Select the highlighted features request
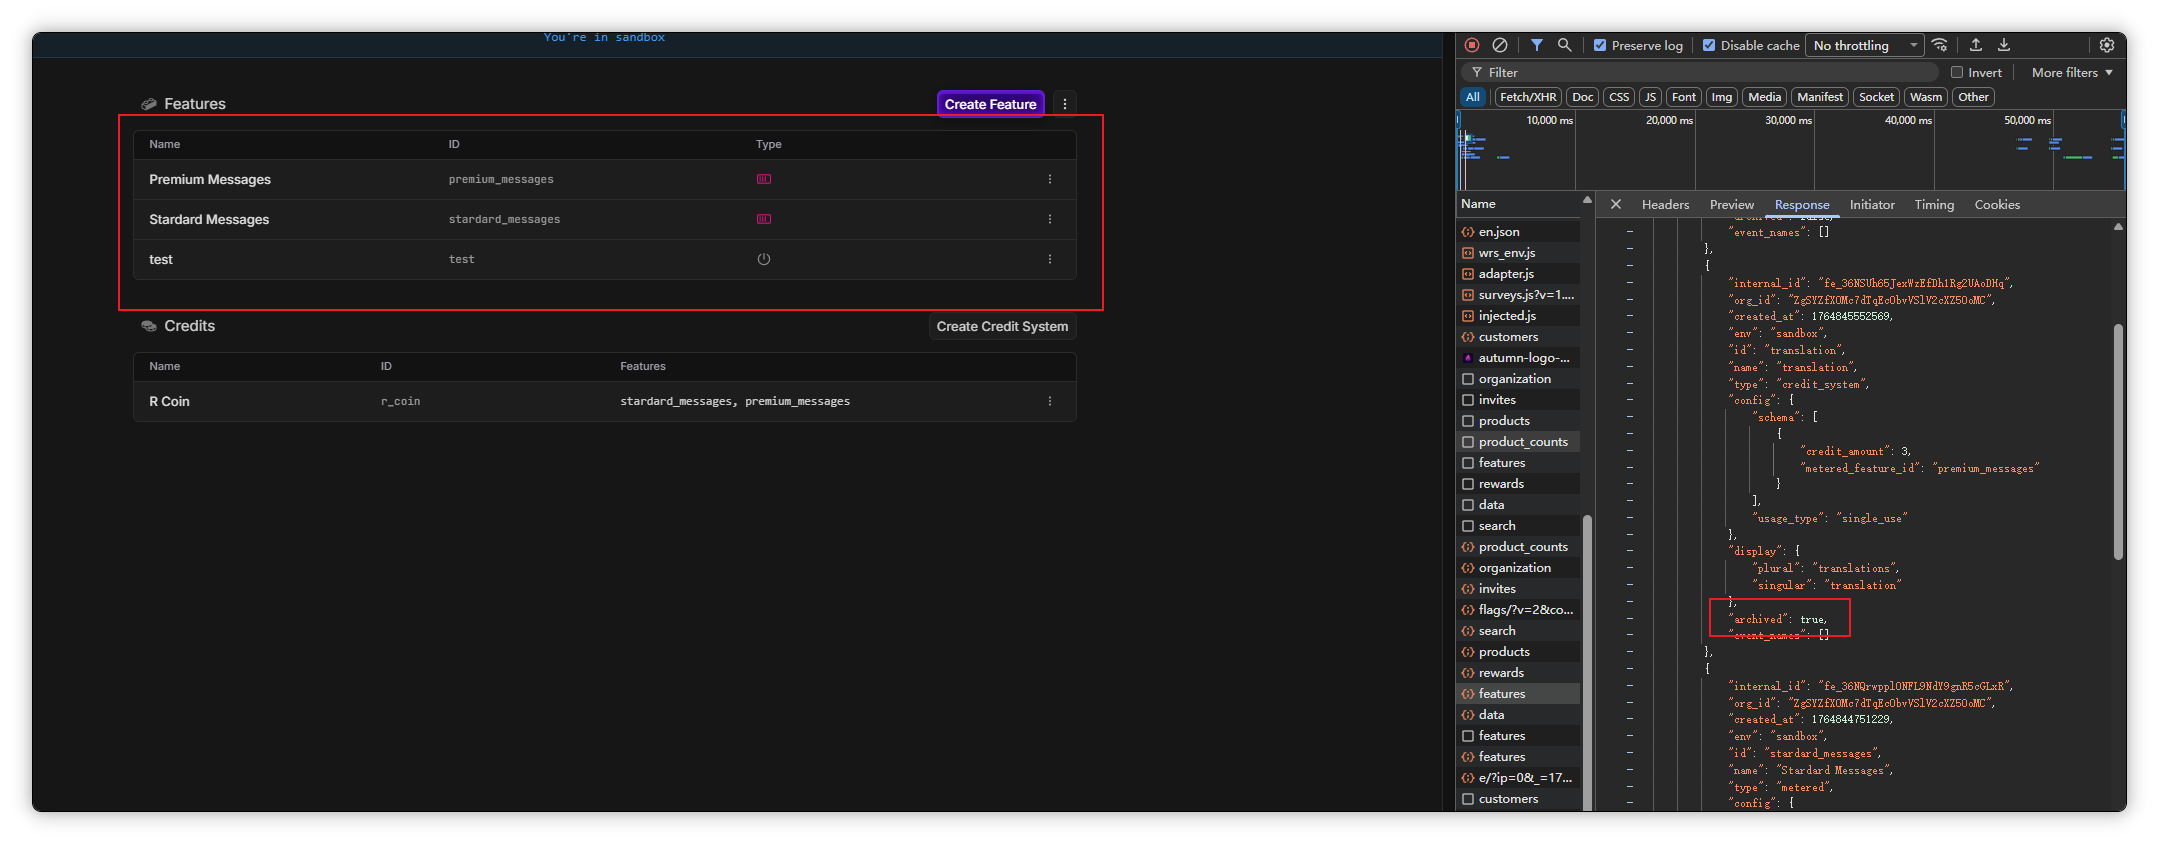The image size is (2159, 844). pyautogui.click(x=1518, y=694)
